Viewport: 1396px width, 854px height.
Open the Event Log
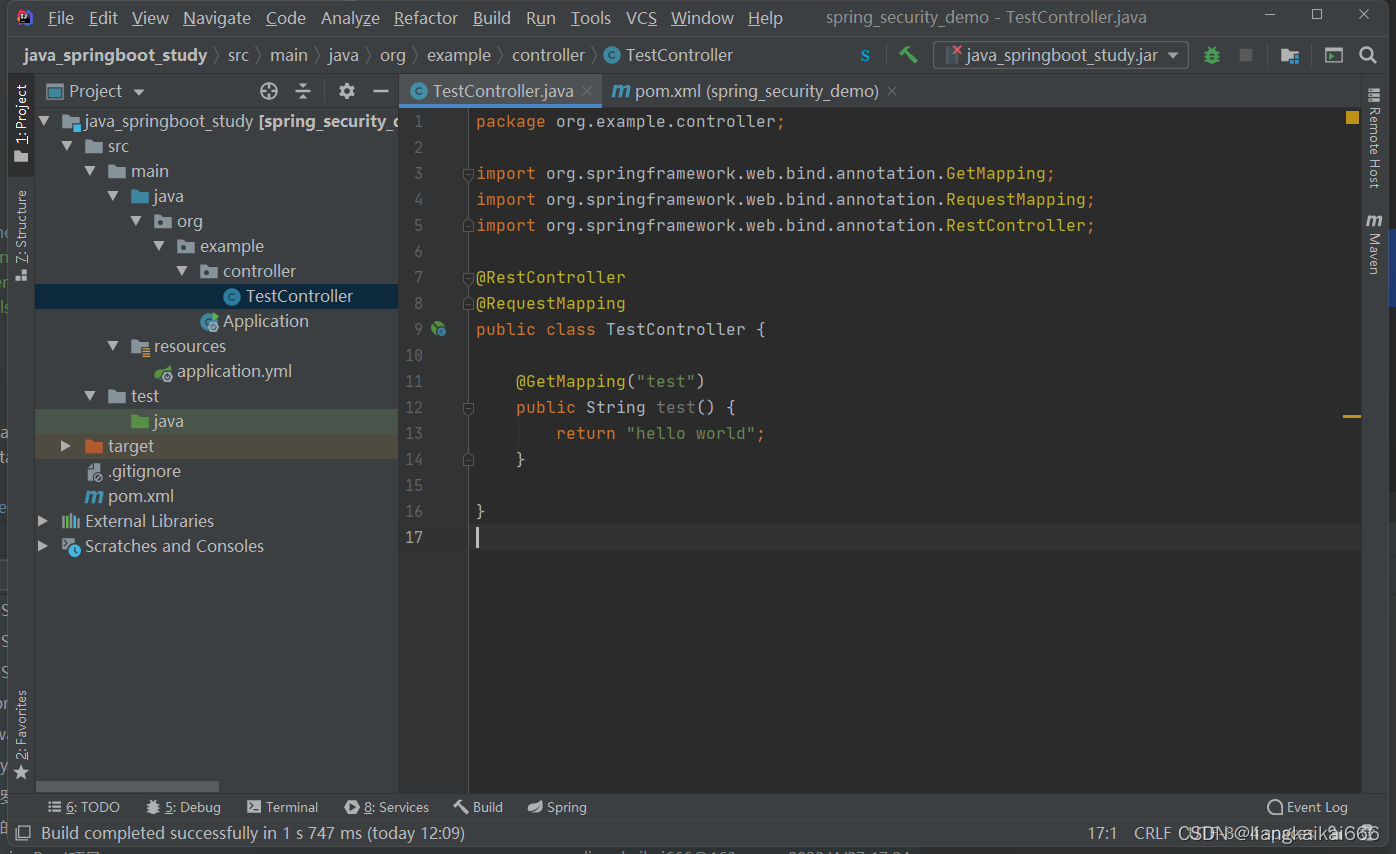(x=1307, y=807)
